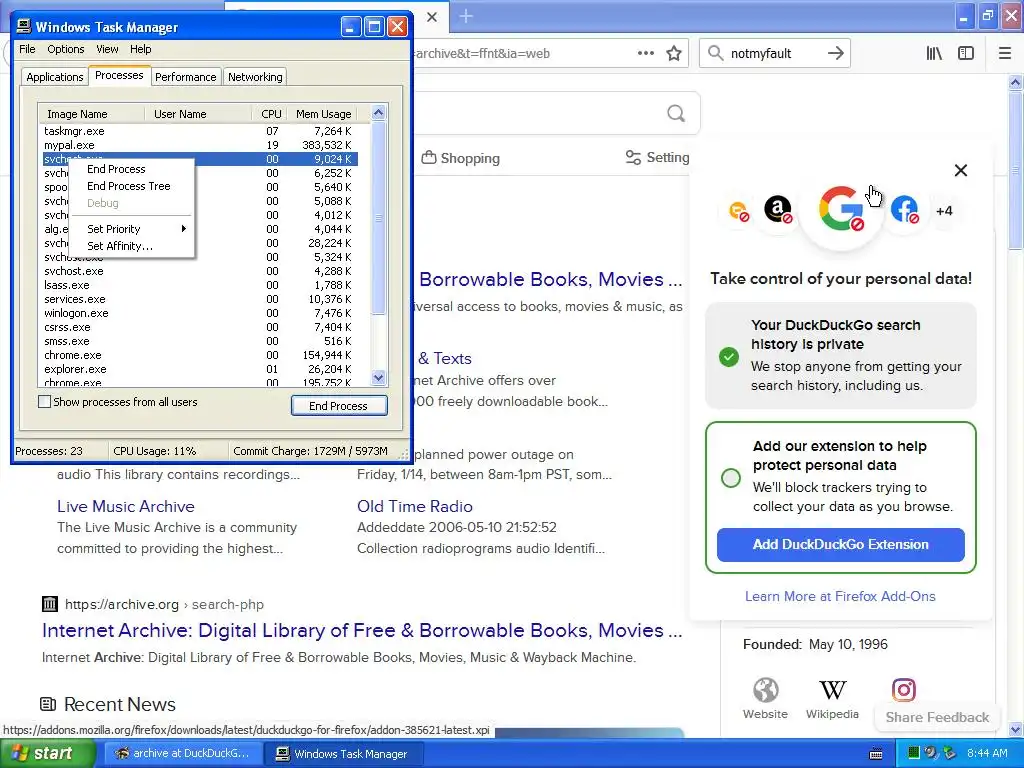Toggle Show processes from all users
This screenshot has height=768, width=1024.
tap(44, 402)
